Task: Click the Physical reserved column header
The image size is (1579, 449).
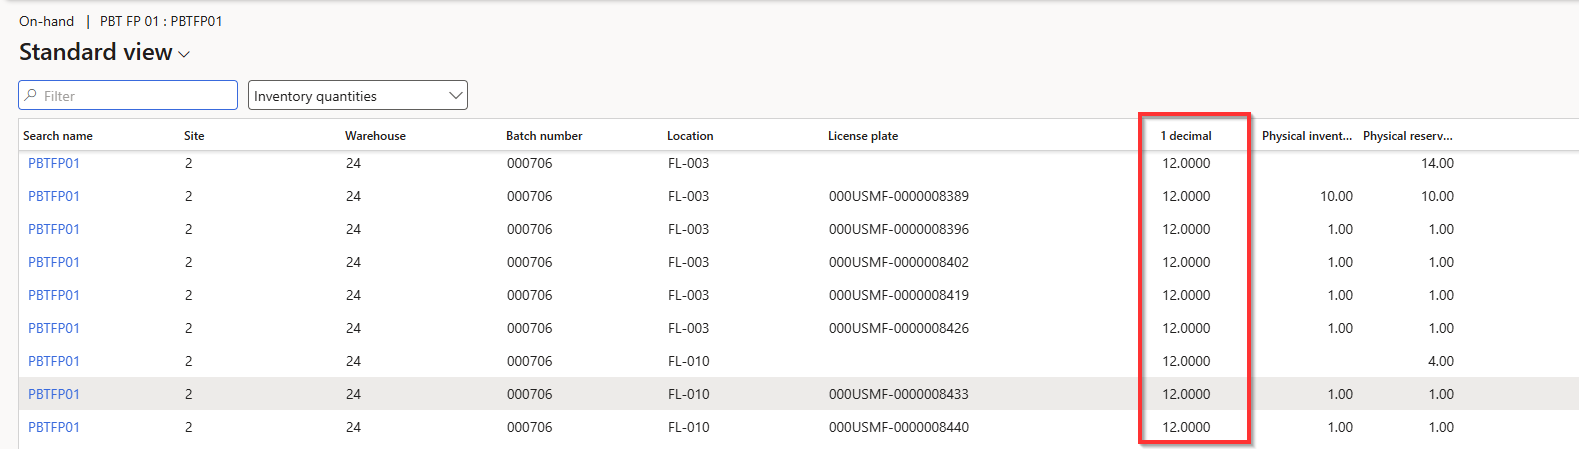Action: pyautogui.click(x=1407, y=136)
